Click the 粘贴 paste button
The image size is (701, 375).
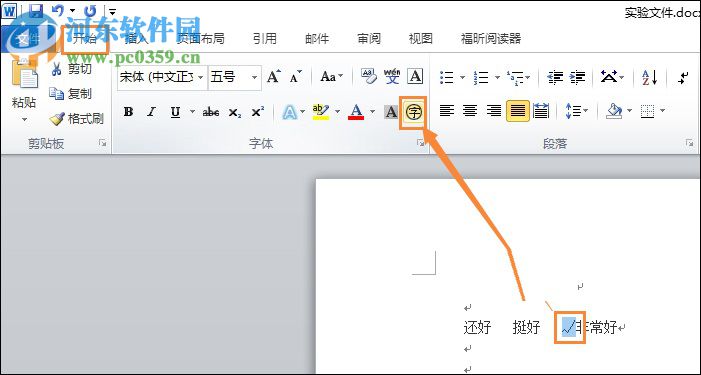click(24, 84)
